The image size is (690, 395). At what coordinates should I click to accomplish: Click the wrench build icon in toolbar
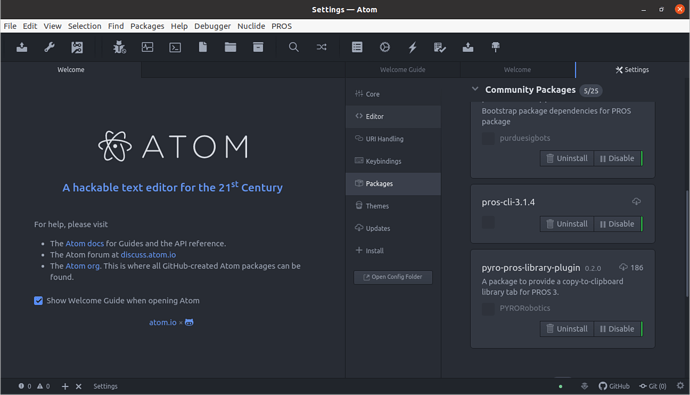(x=49, y=47)
